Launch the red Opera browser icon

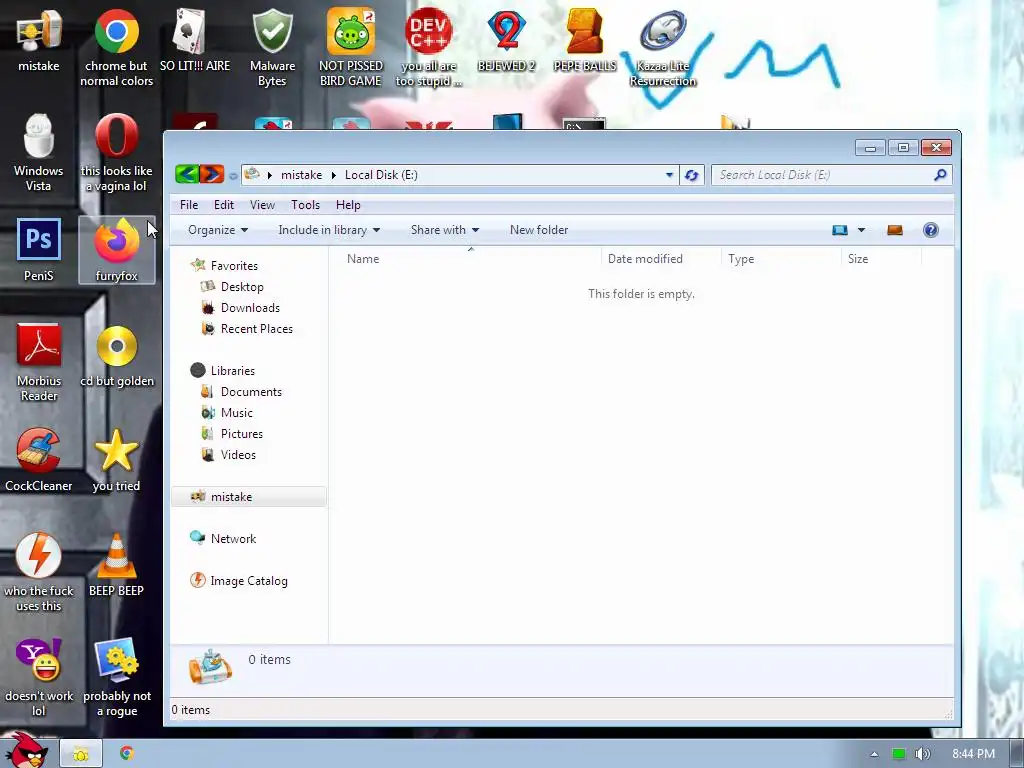click(116, 153)
